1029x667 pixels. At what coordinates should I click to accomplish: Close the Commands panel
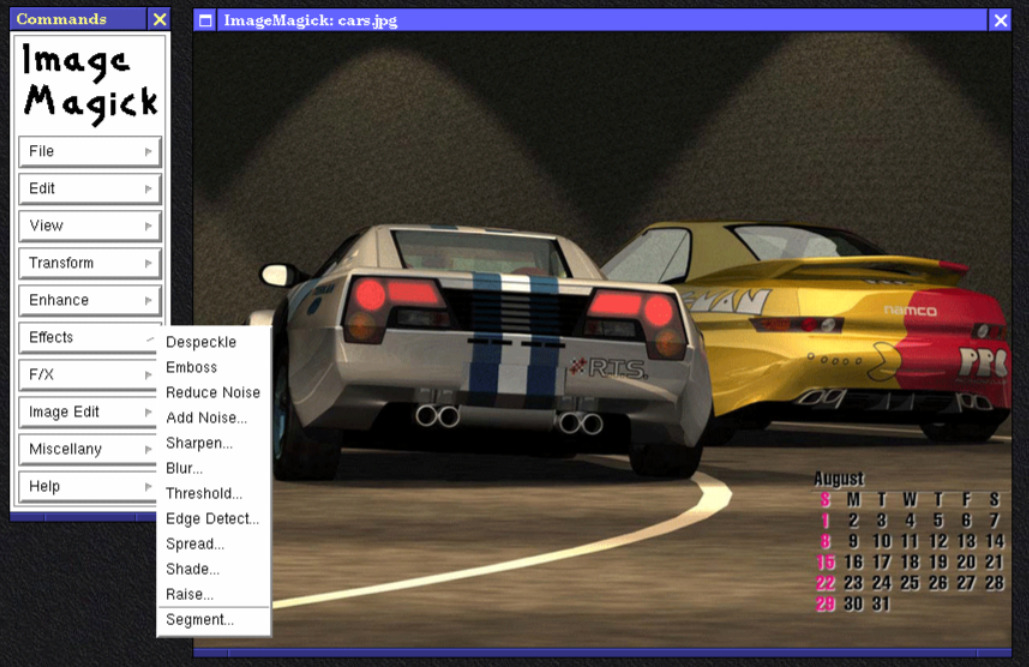pos(159,19)
